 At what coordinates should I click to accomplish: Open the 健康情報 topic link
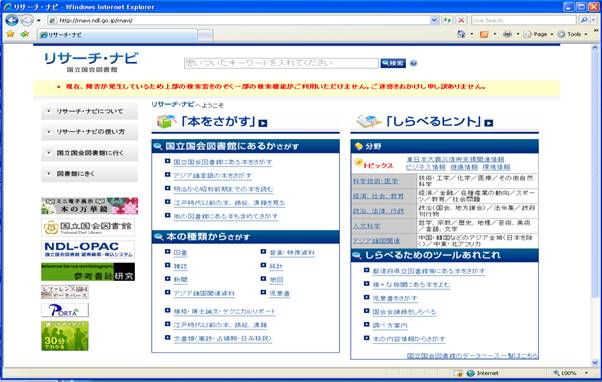point(464,167)
